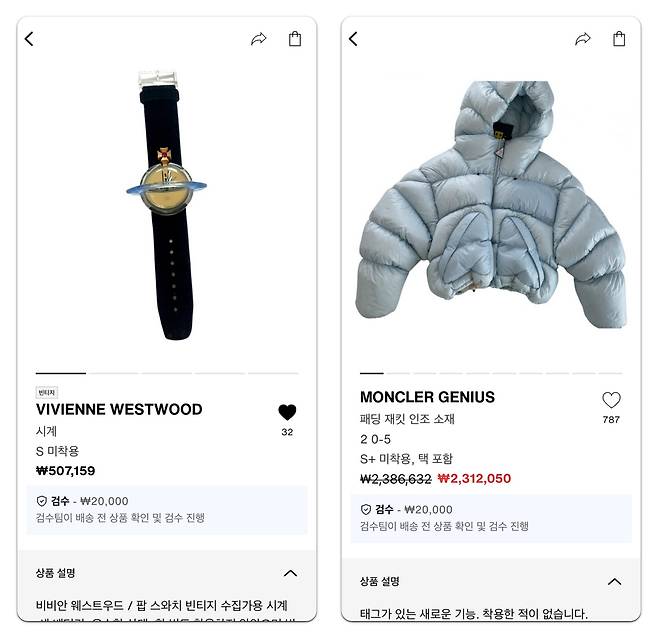Open the light blue puffer jacket photo
The width and height of the screenshot is (658, 639).
[491, 205]
